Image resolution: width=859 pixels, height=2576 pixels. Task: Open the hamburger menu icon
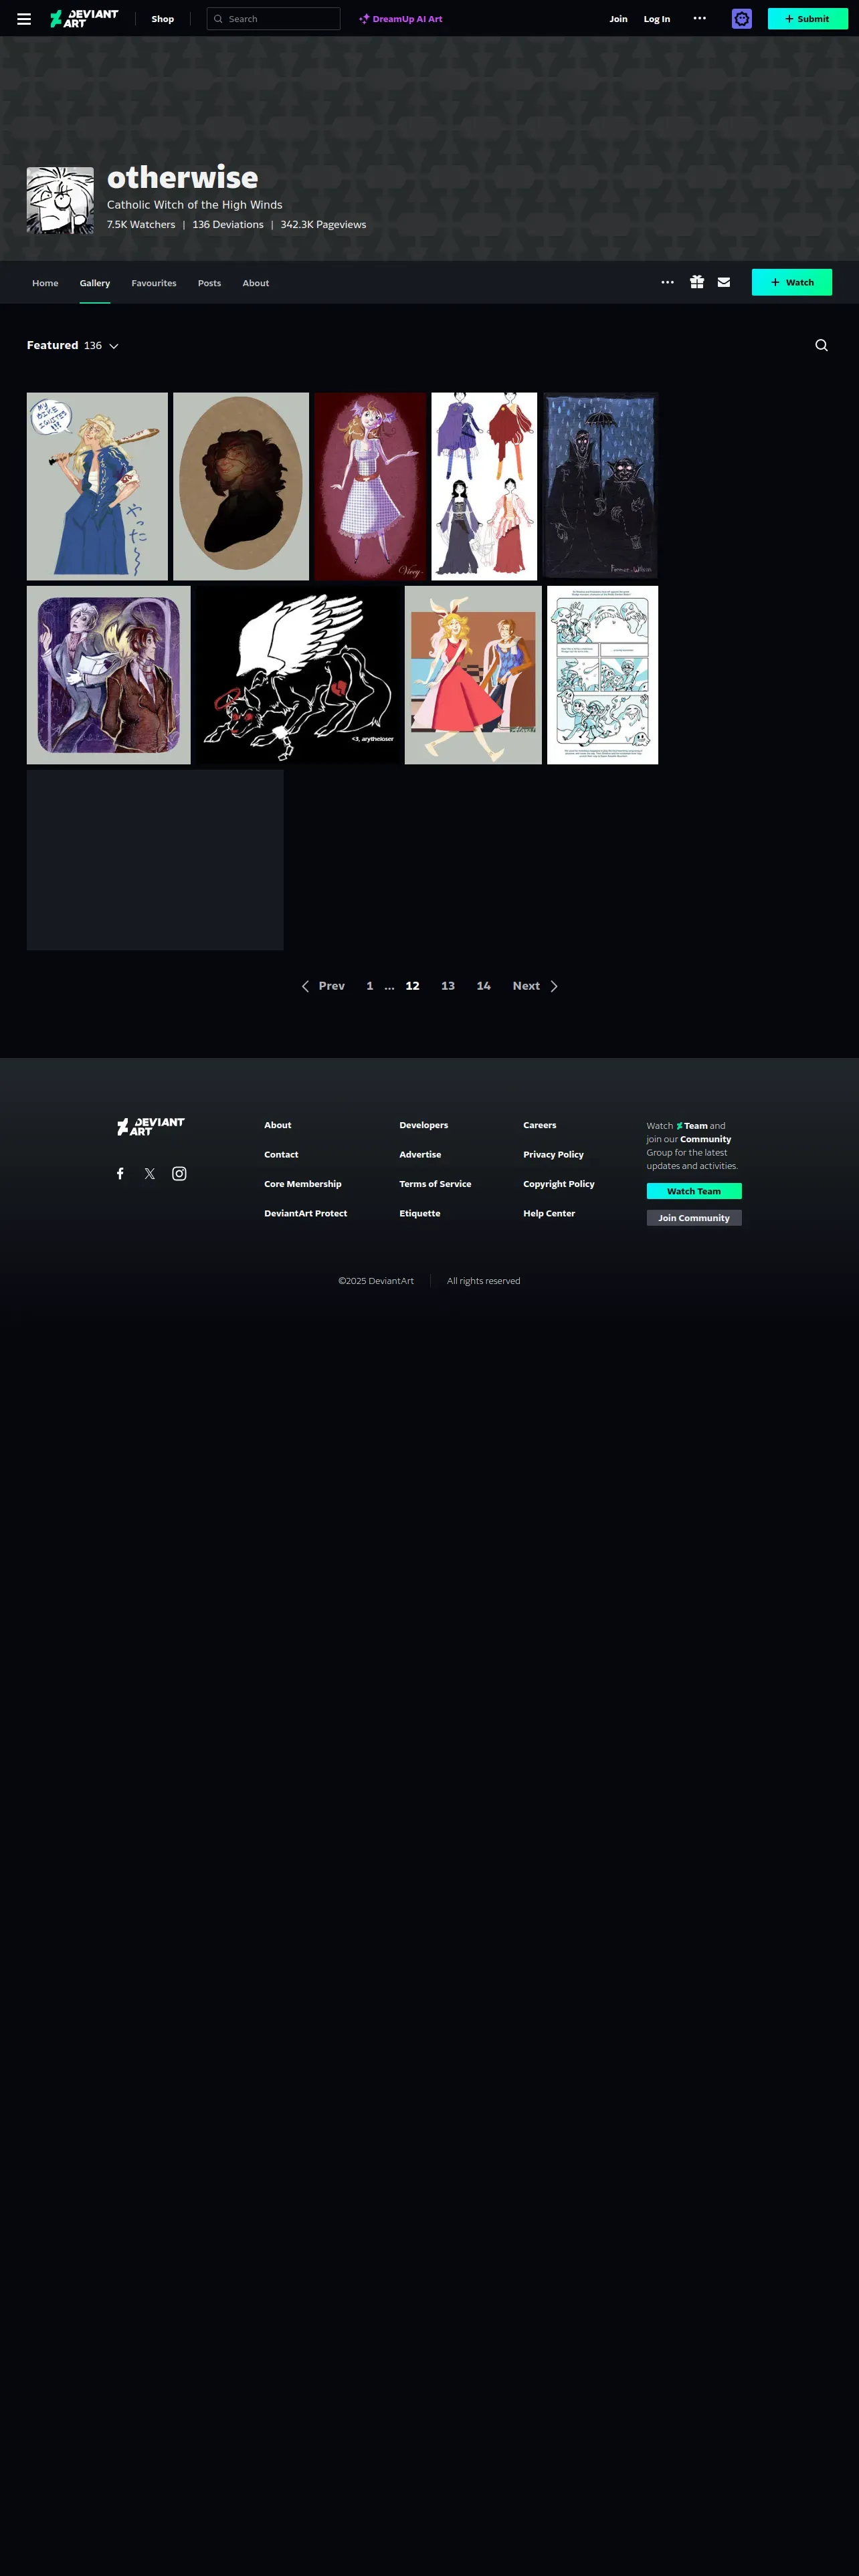(24, 19)
